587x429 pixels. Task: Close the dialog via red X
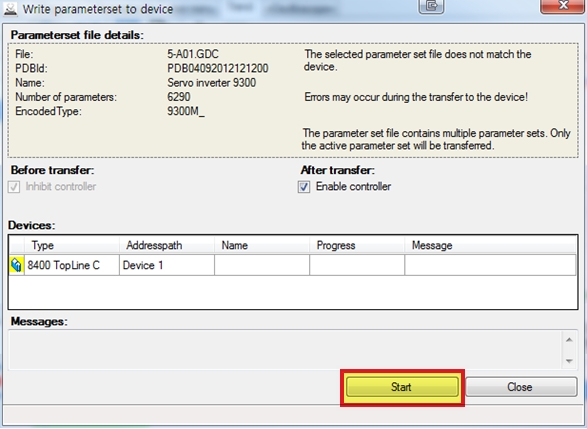(x=563, y=5)
